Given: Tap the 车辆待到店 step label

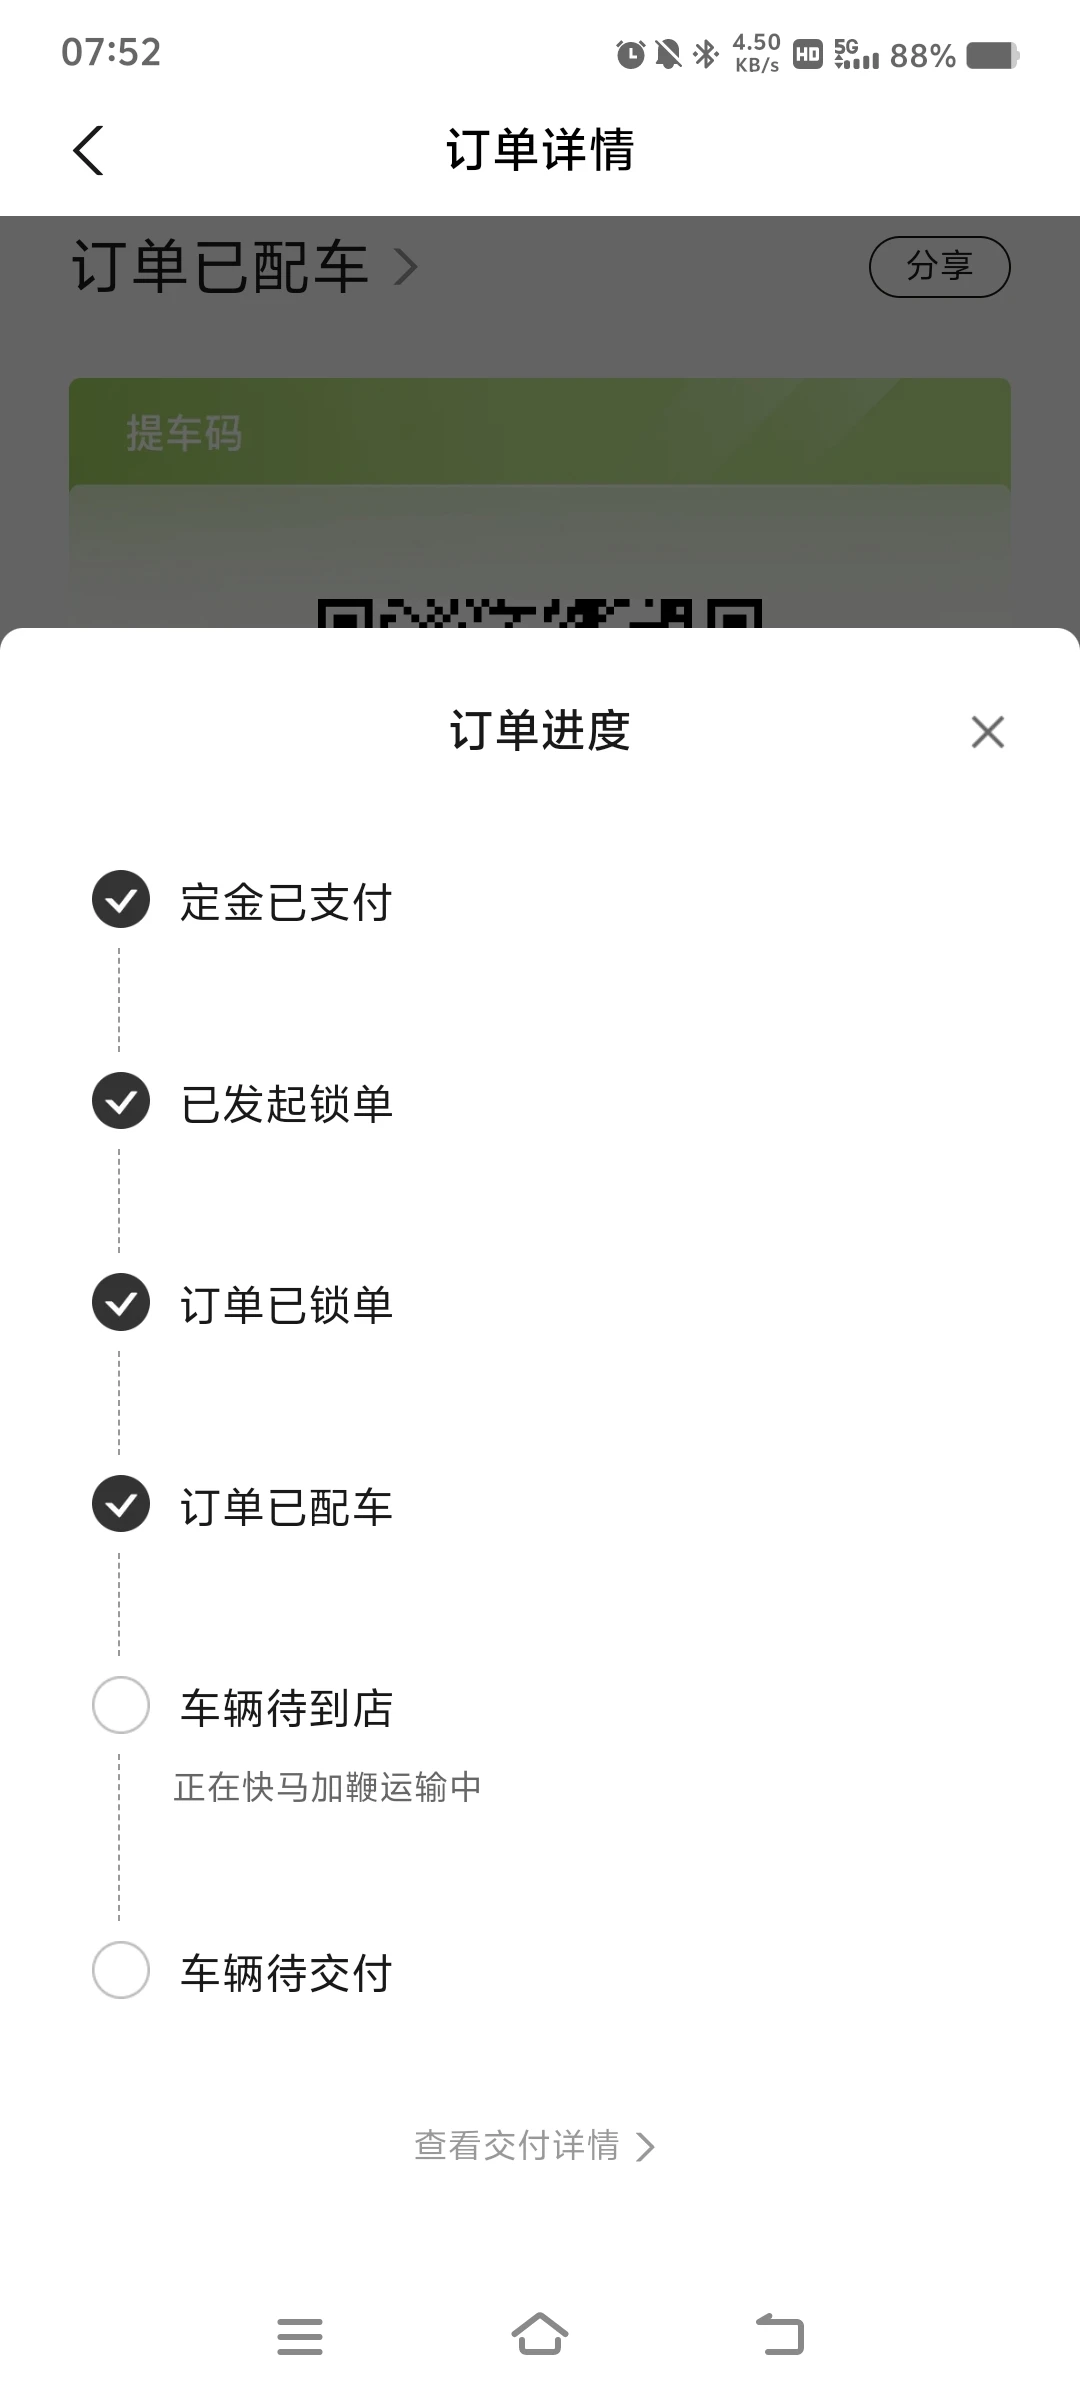Looking at the screenshot, I should (286, 1708).
